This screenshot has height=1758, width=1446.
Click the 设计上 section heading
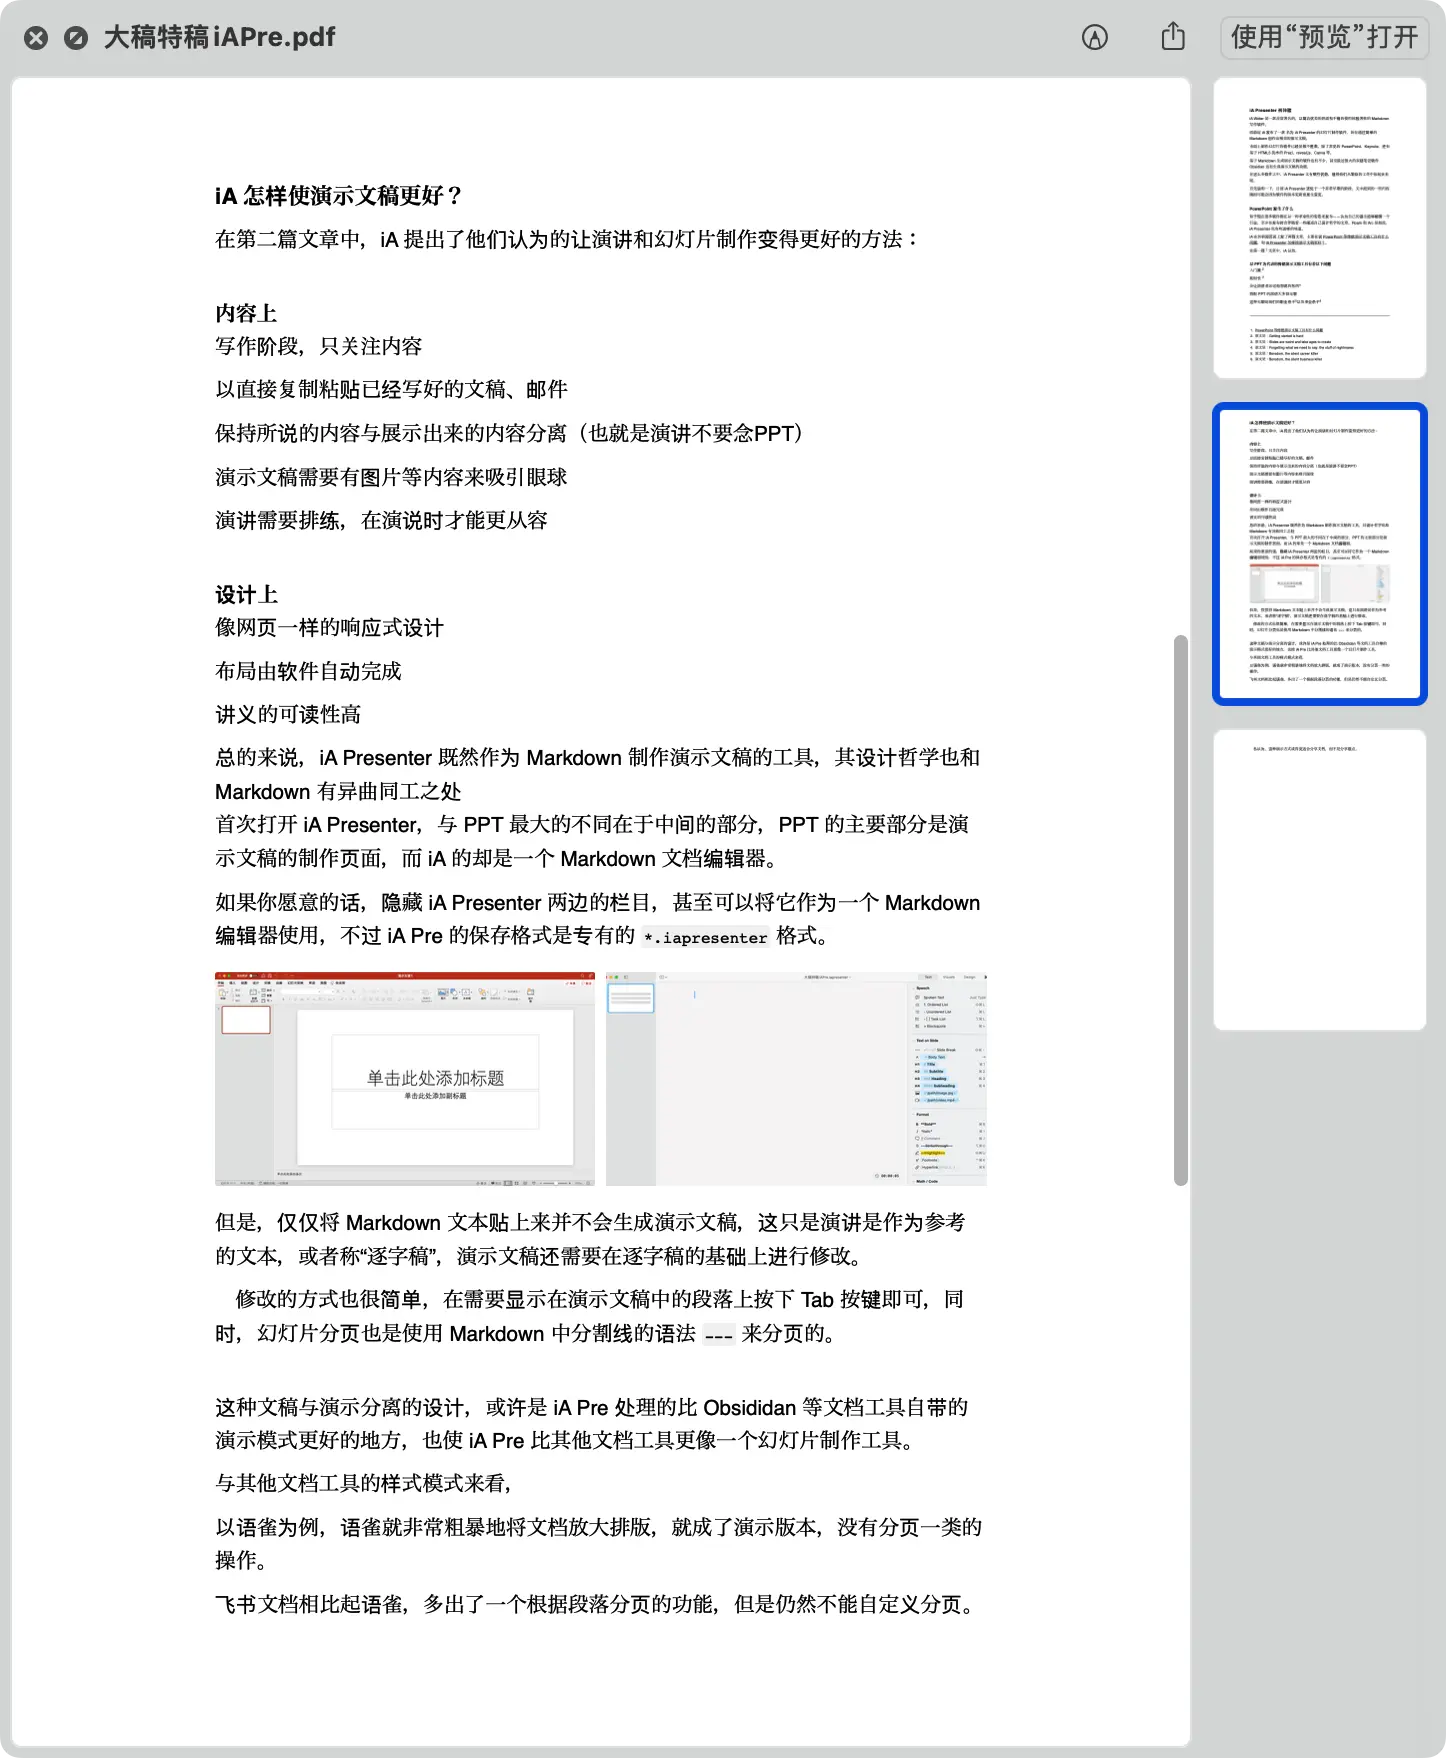pos(246,595)
